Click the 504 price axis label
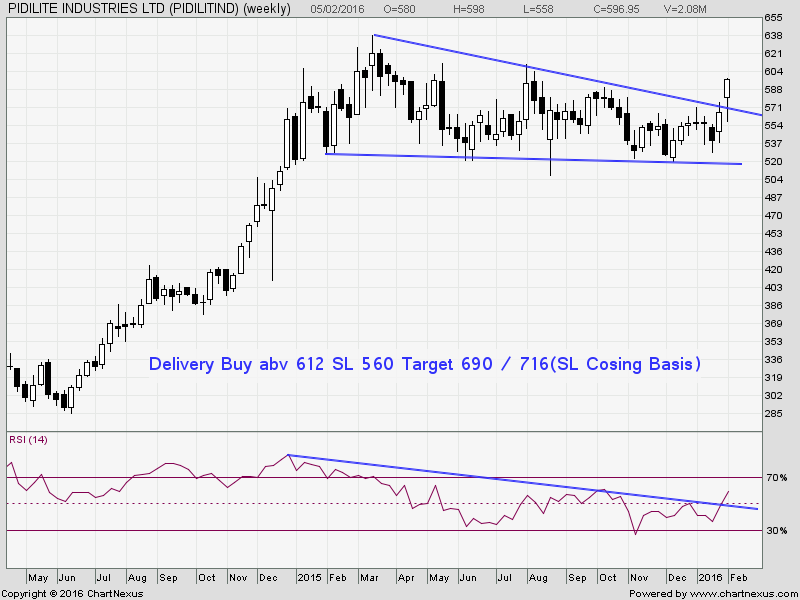 coord(773,180)
